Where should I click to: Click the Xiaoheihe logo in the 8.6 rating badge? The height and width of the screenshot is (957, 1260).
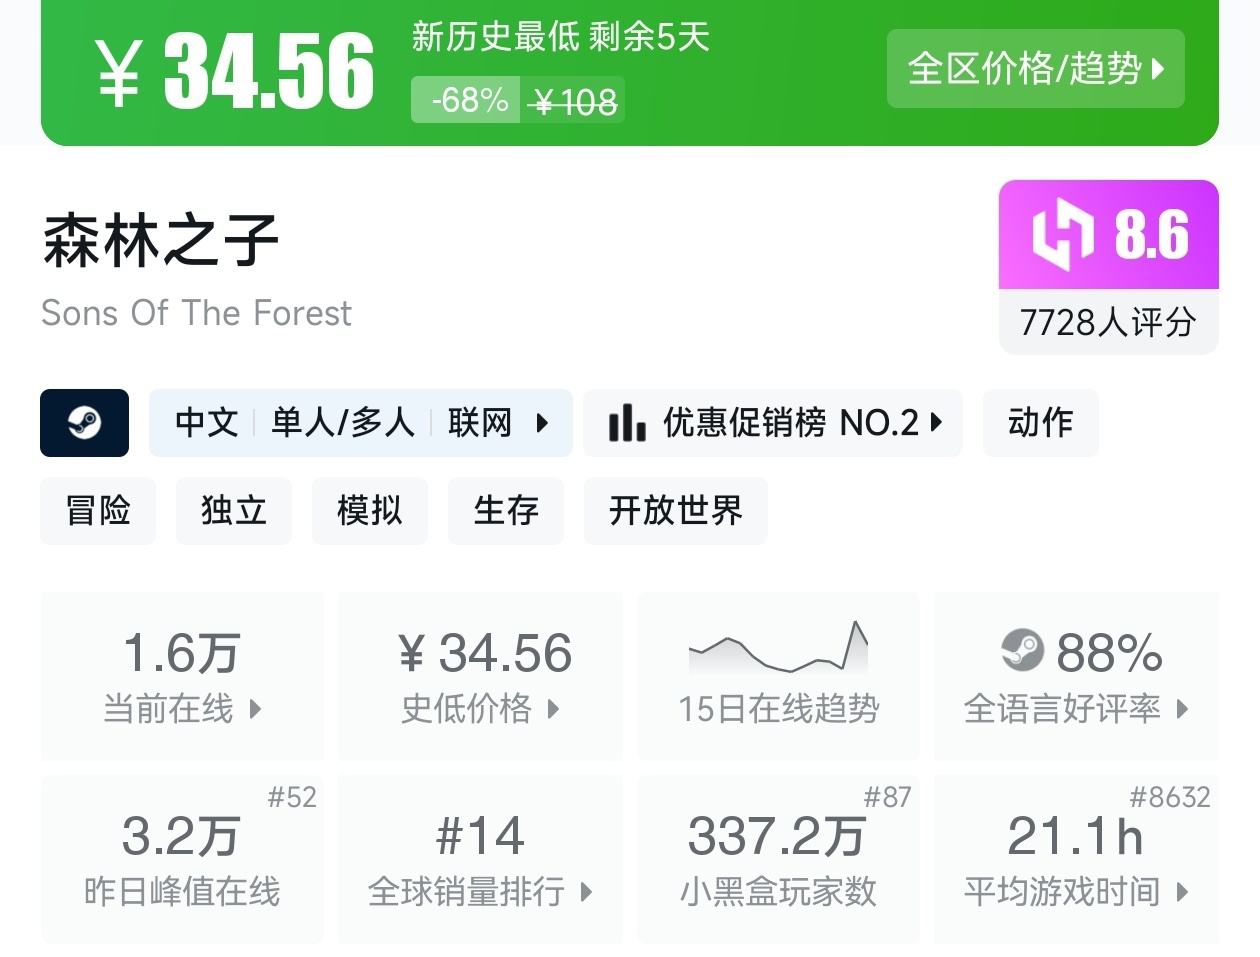coord(1062,235)
